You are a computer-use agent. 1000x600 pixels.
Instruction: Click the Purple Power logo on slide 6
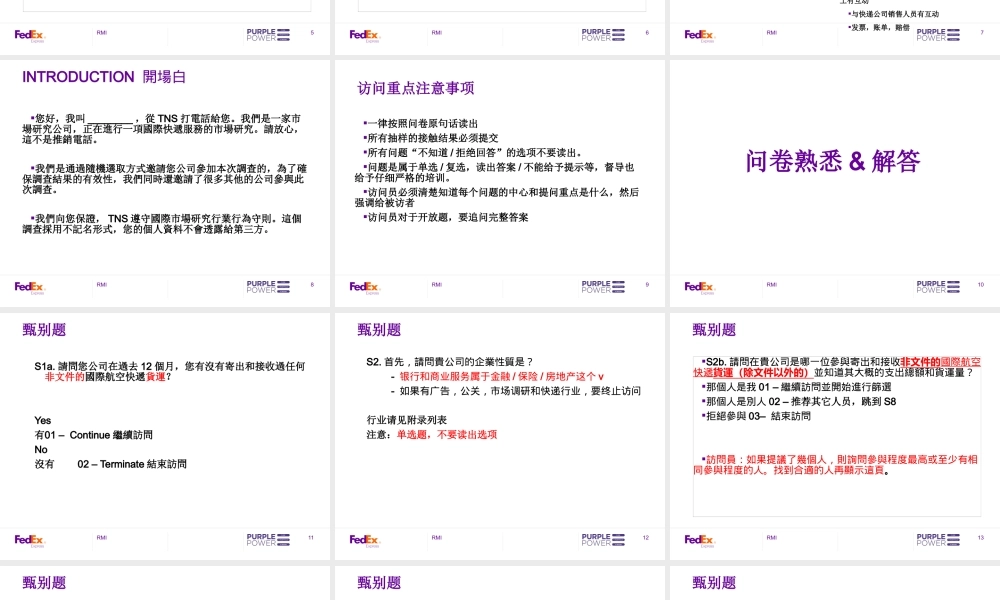coord(603,35)
